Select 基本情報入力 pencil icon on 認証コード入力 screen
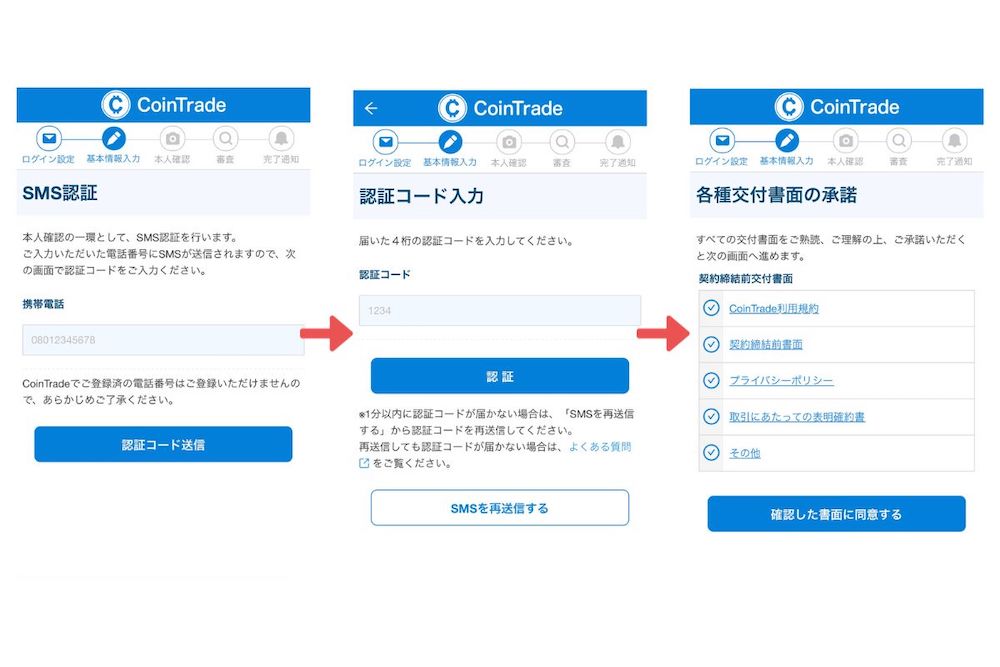The height and width of the screenshot is (667, 1000). point(450,142)
